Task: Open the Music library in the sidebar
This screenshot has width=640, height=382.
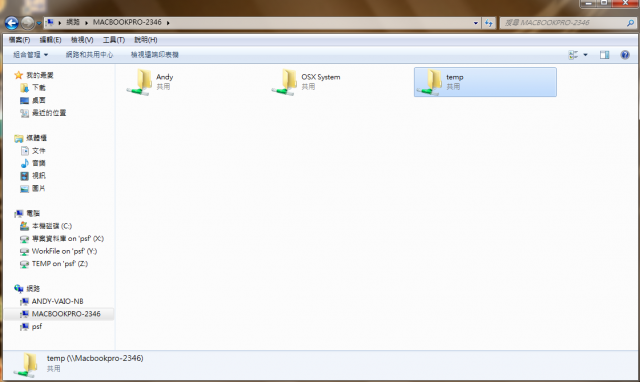Action: (x=33, y=163)
